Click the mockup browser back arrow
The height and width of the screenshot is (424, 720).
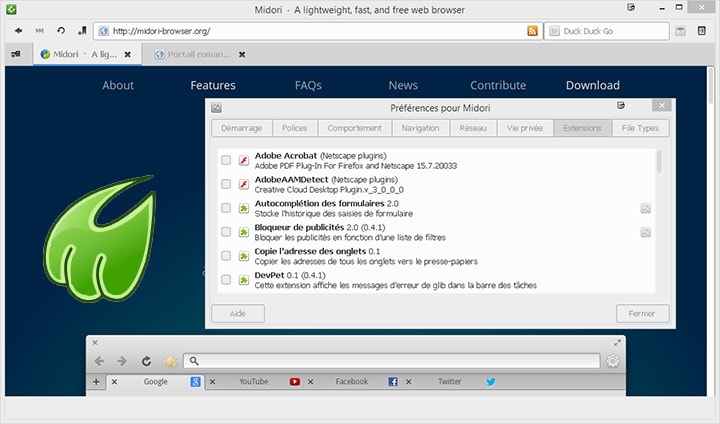99,361
